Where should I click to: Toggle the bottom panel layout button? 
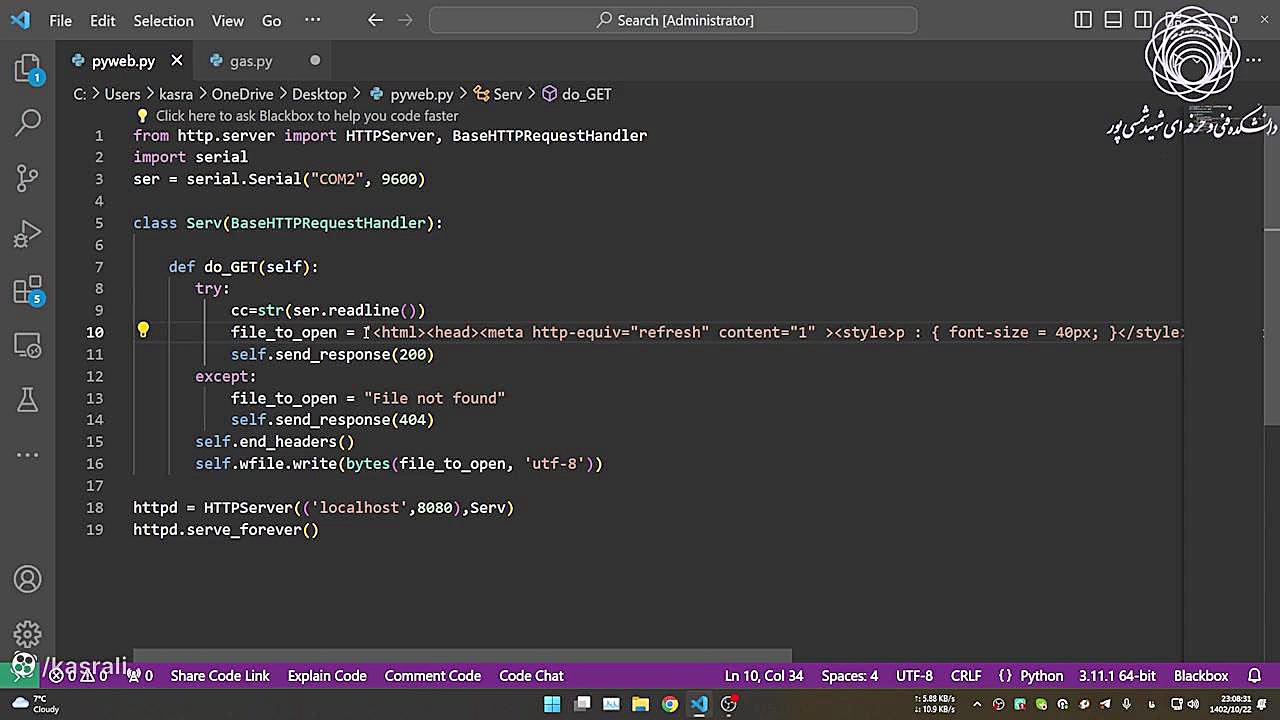[1113, 20]
